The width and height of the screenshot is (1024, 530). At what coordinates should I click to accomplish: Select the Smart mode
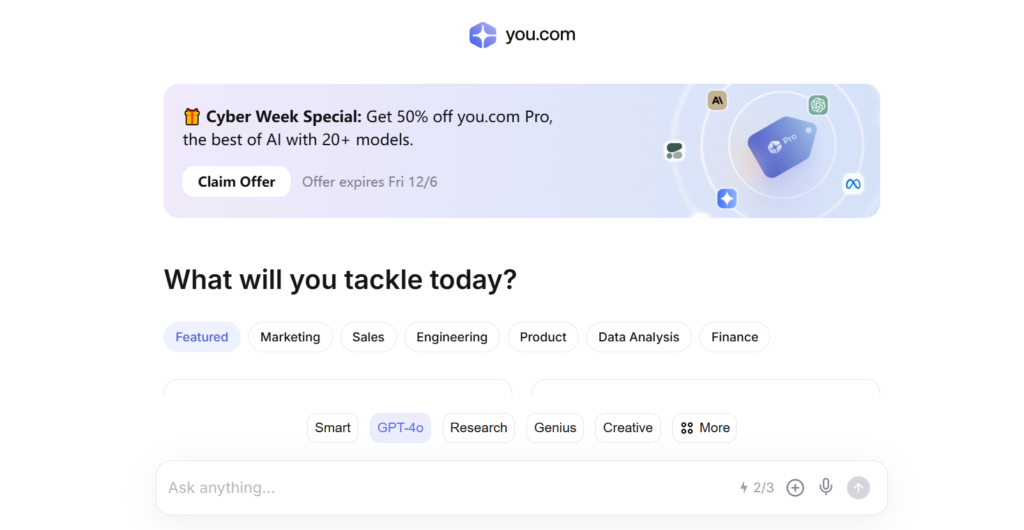click(332, 428)
